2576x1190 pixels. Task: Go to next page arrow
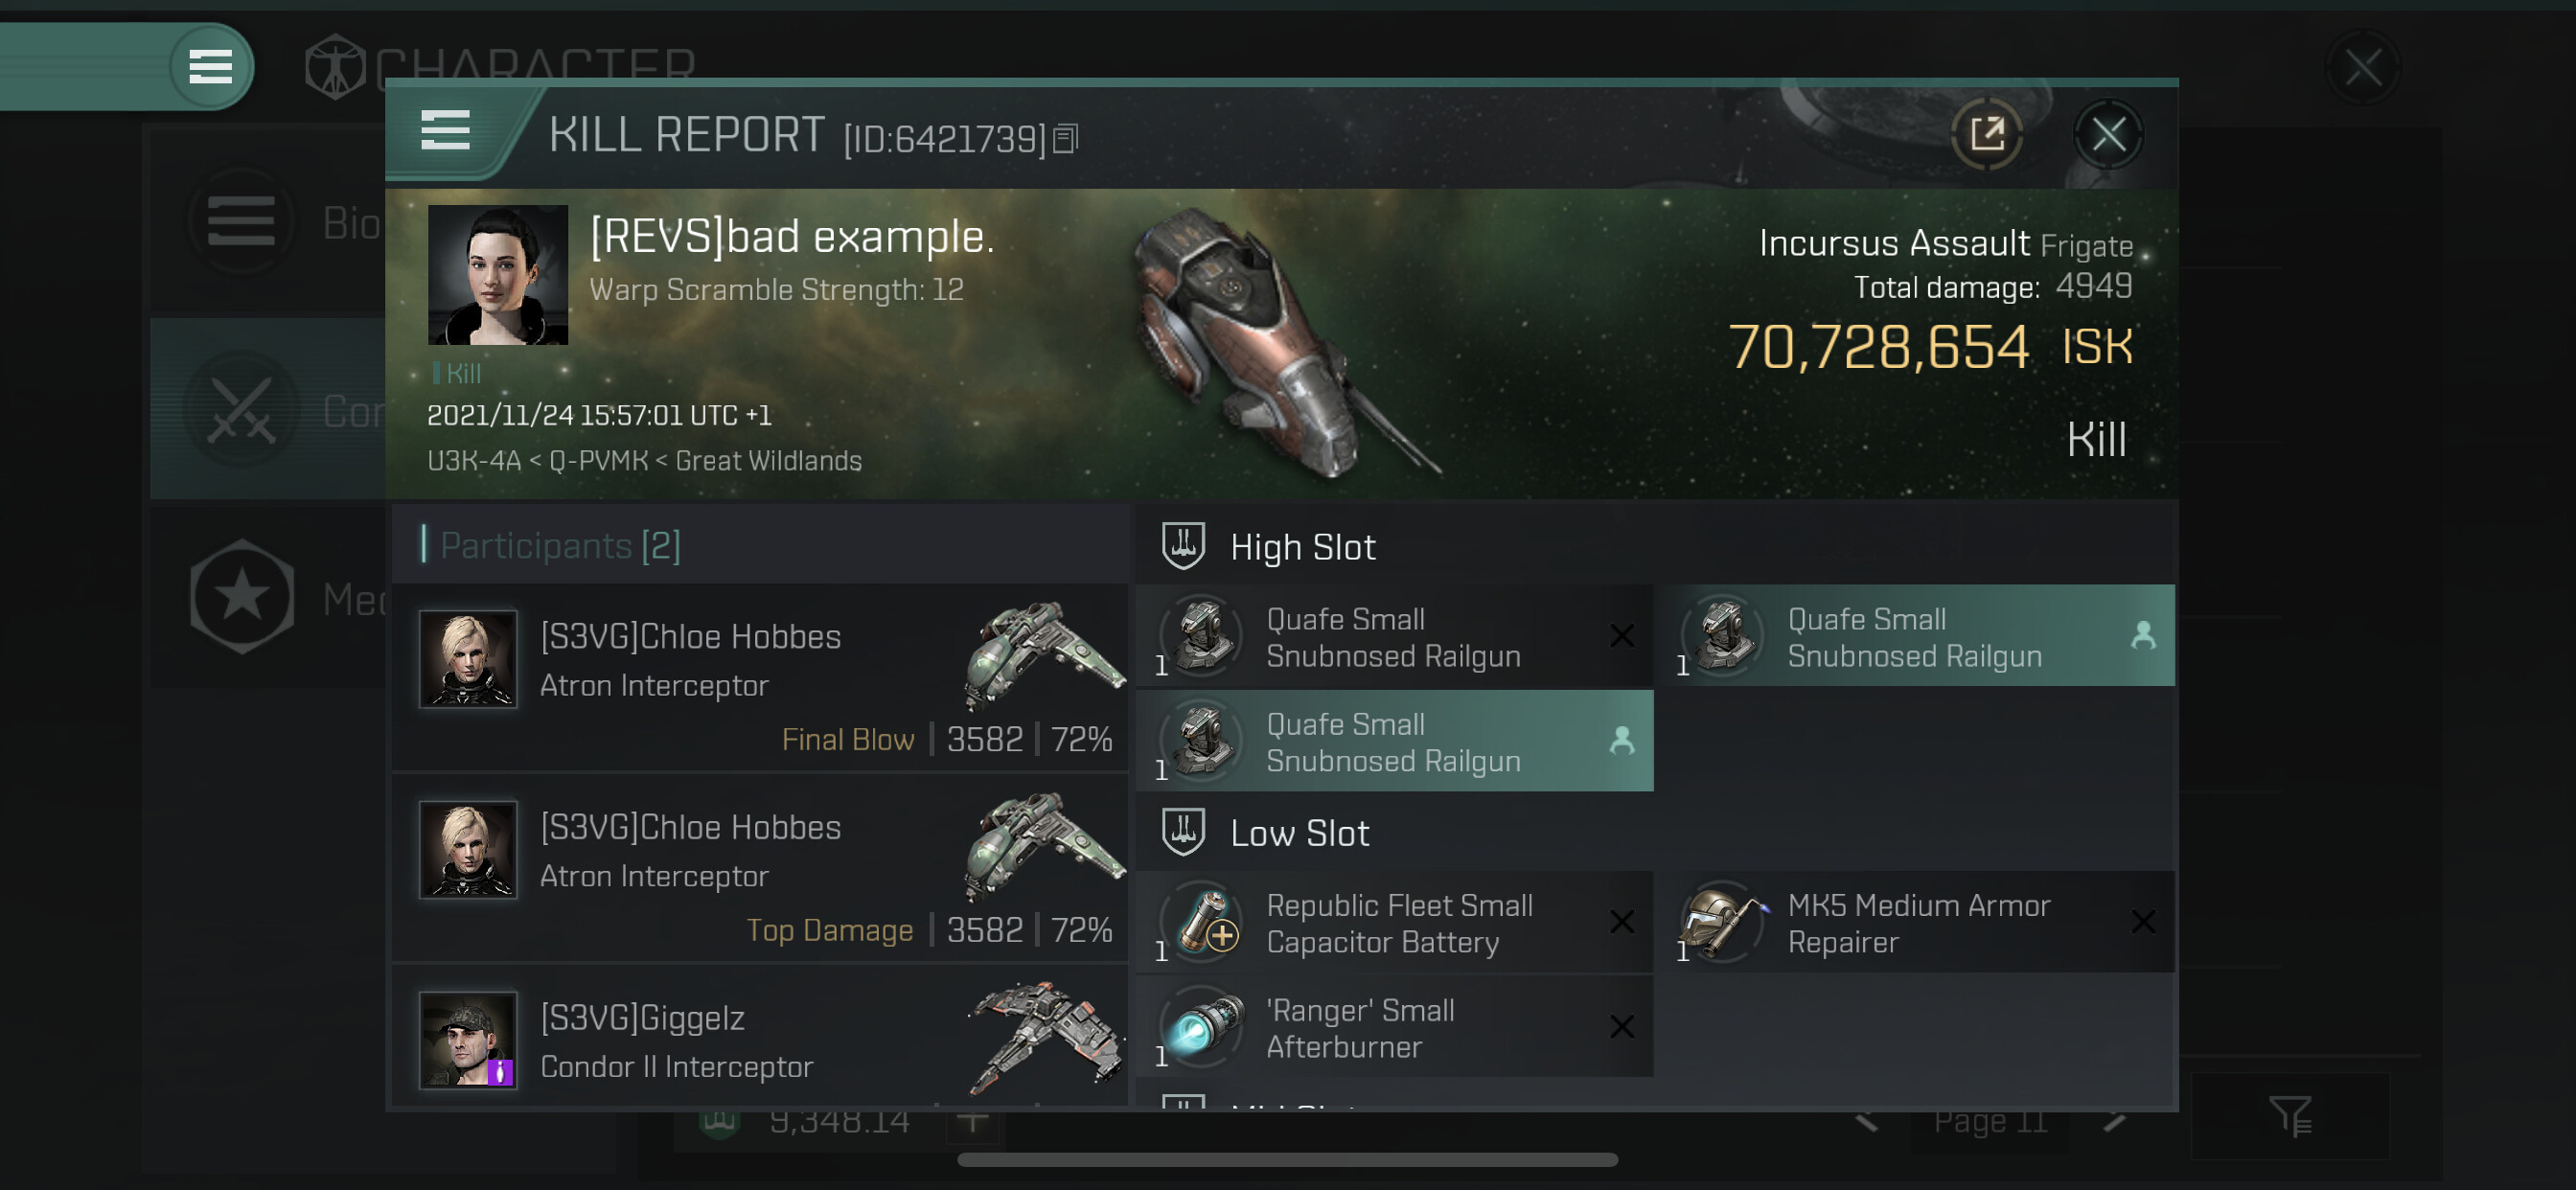pos(2114,1121)
